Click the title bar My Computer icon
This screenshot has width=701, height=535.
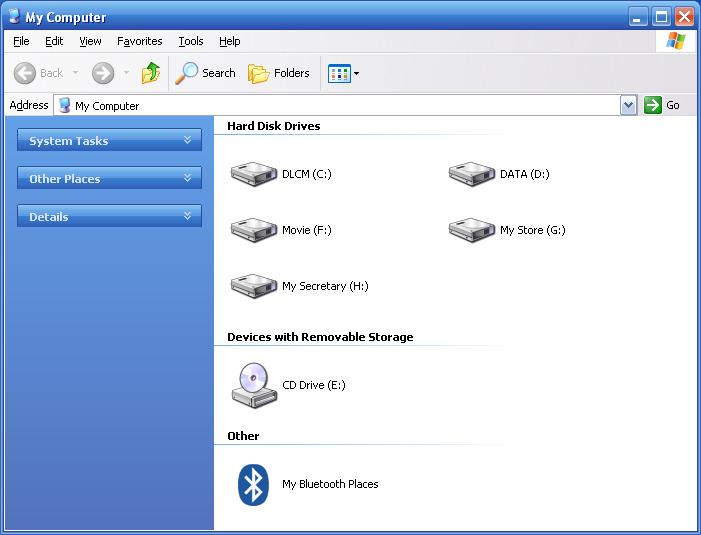tap(15, 16)
